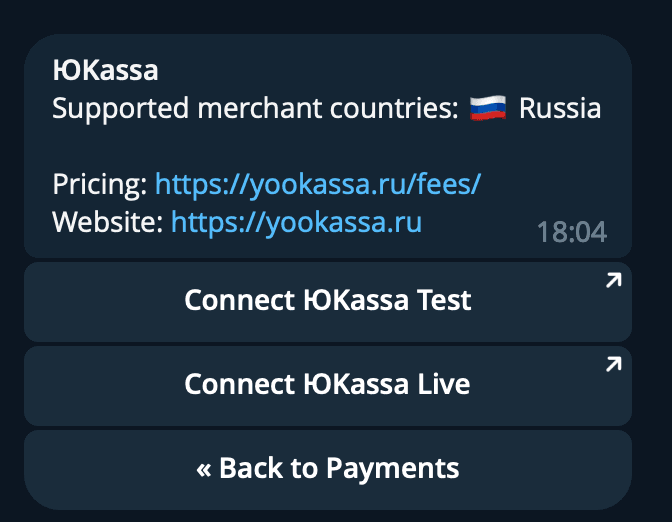Click the Russian flag emoji
Viewport: 672px width, 522px height.
click(x=488, y=108)
